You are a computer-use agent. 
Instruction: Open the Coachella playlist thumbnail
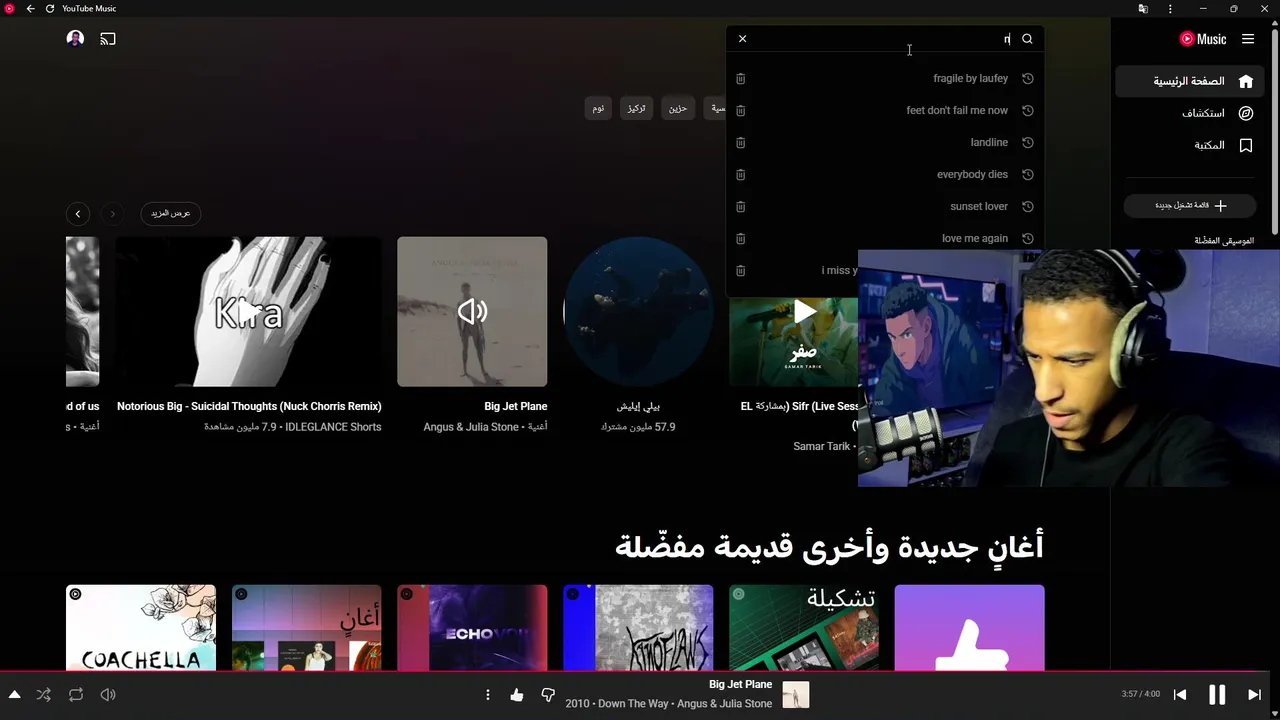tap(141, 628)
